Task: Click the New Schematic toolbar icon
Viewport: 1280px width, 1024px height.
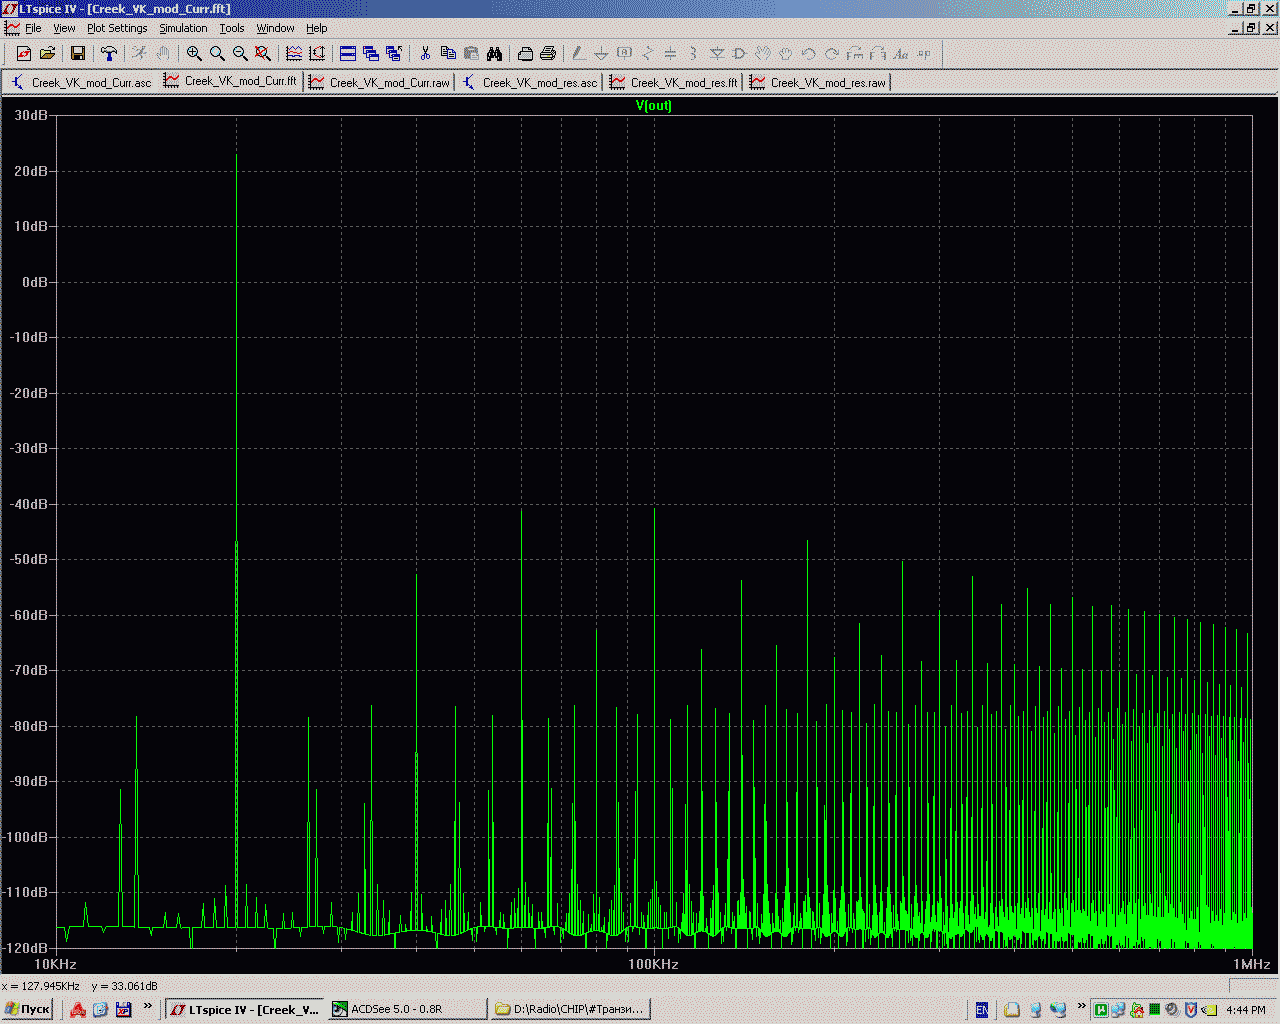Action: click(x=24, y=53)
